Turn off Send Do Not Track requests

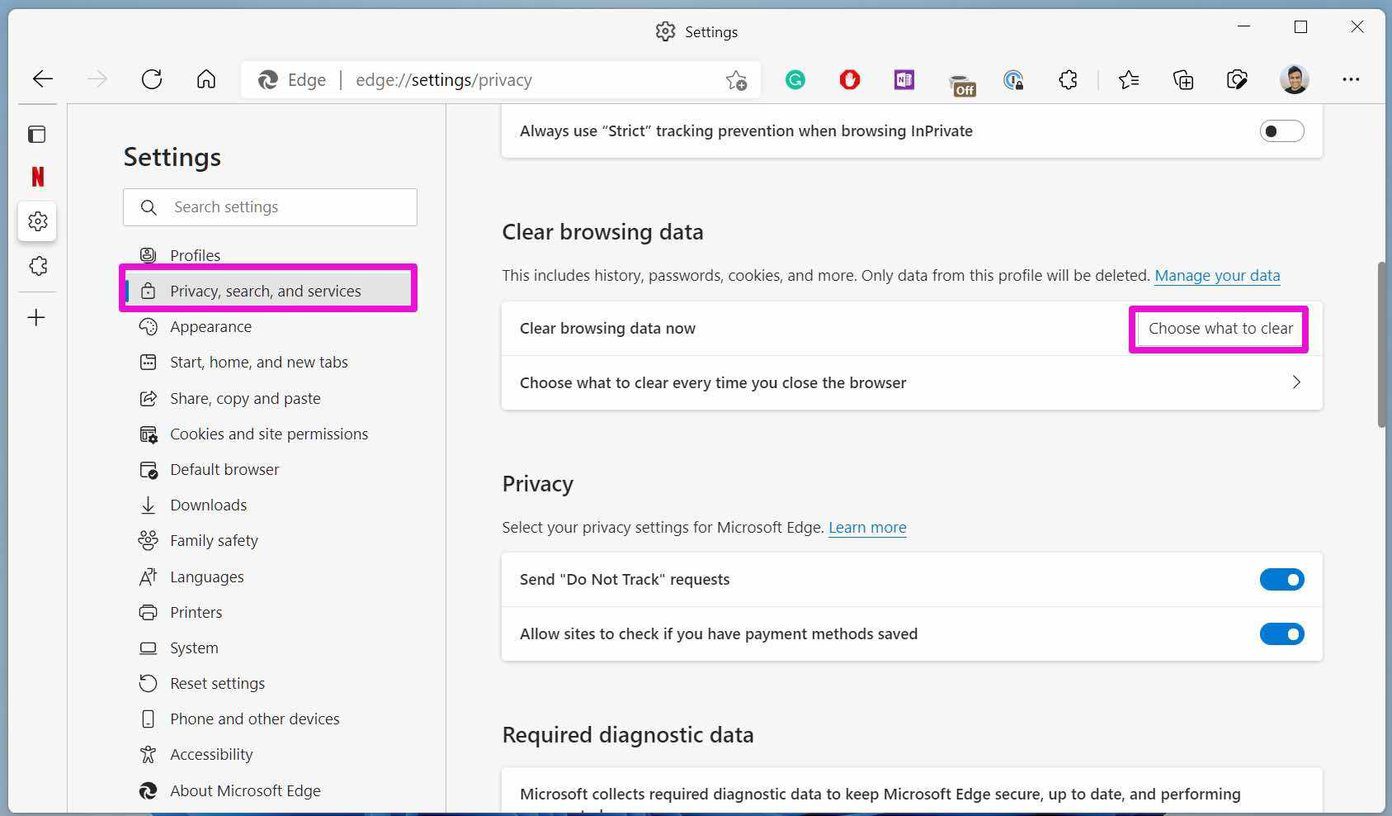click(1282, 580)
